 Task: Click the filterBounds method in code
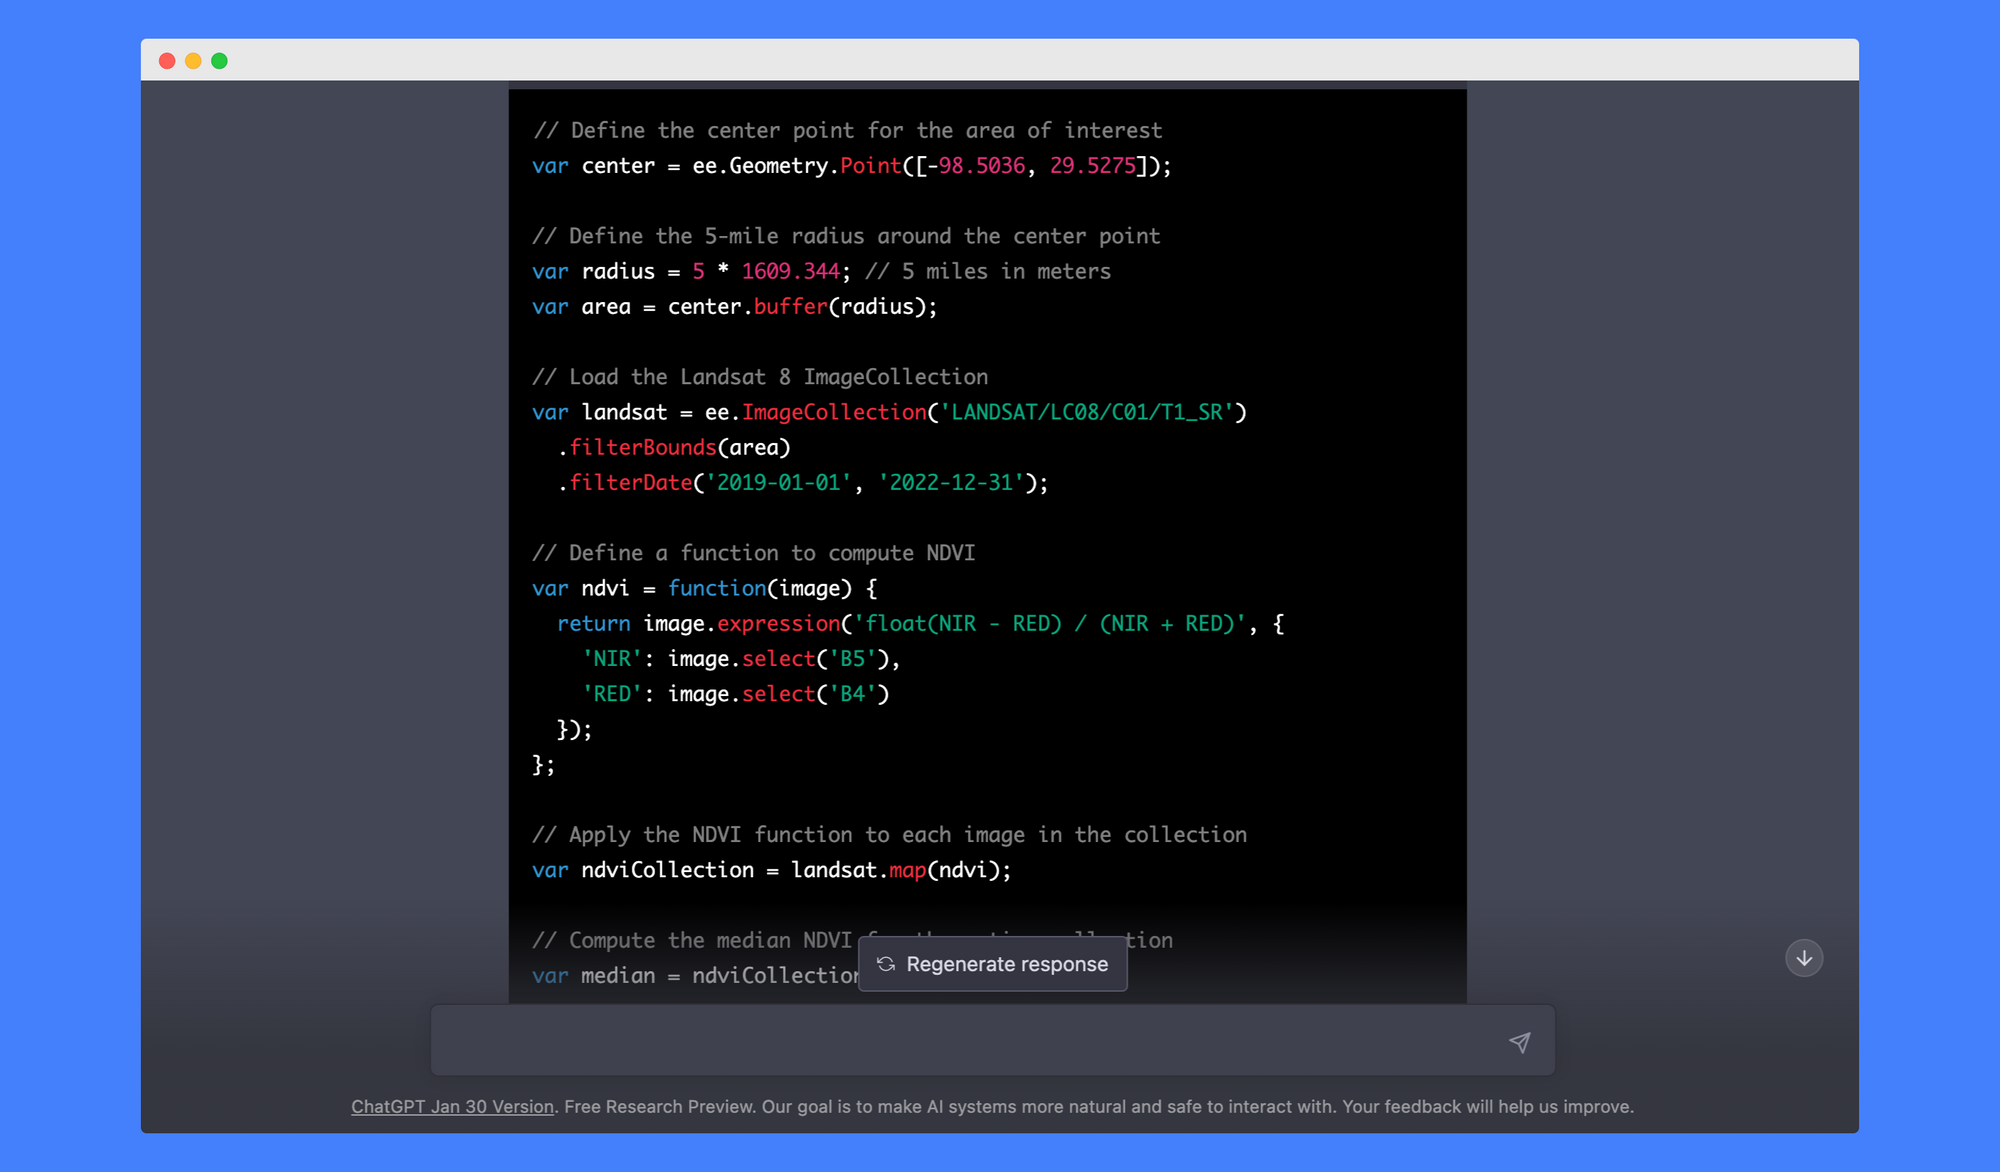click(x=643, y=448)
